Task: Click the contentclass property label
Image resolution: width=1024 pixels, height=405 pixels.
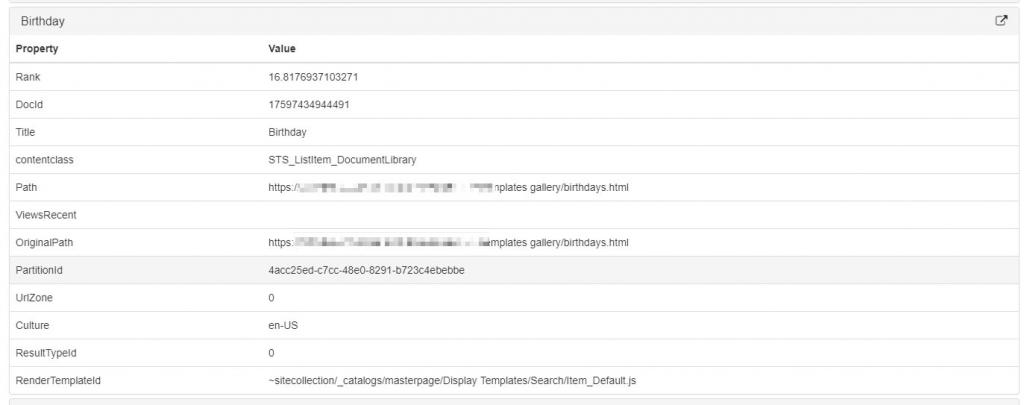Action: (45, 159)
